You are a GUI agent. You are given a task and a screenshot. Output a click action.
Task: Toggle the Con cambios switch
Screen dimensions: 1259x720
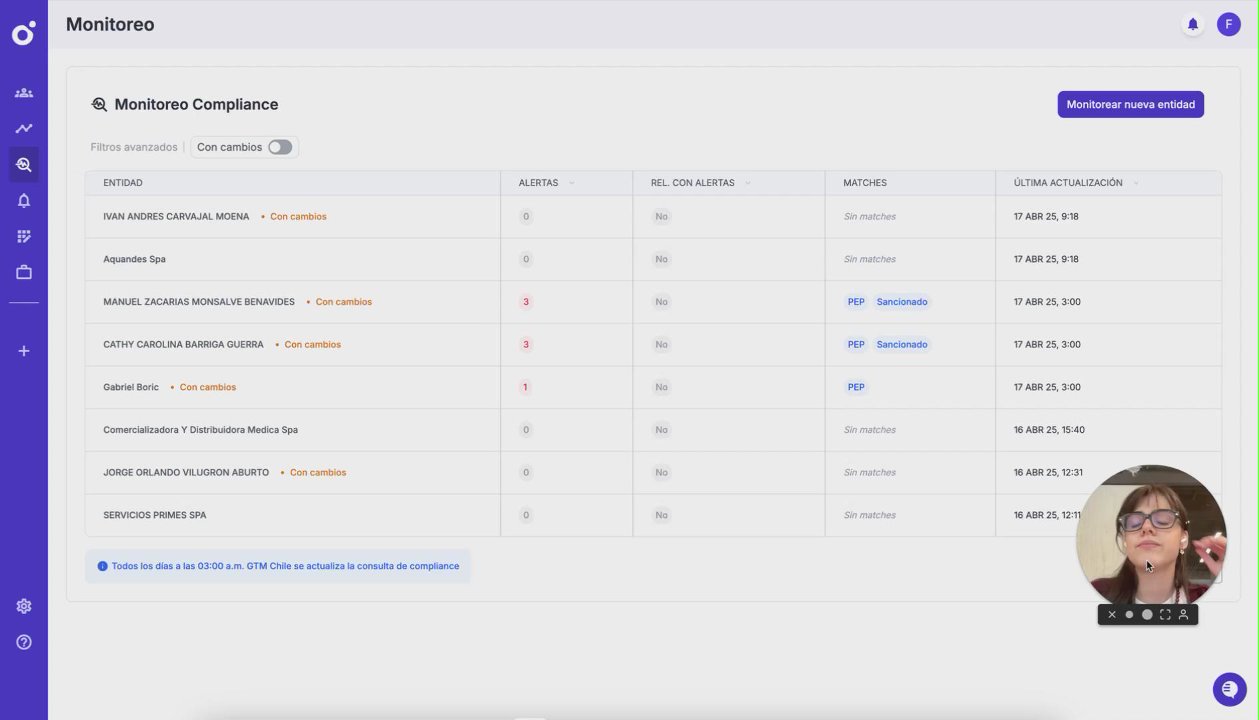point(280,147)
